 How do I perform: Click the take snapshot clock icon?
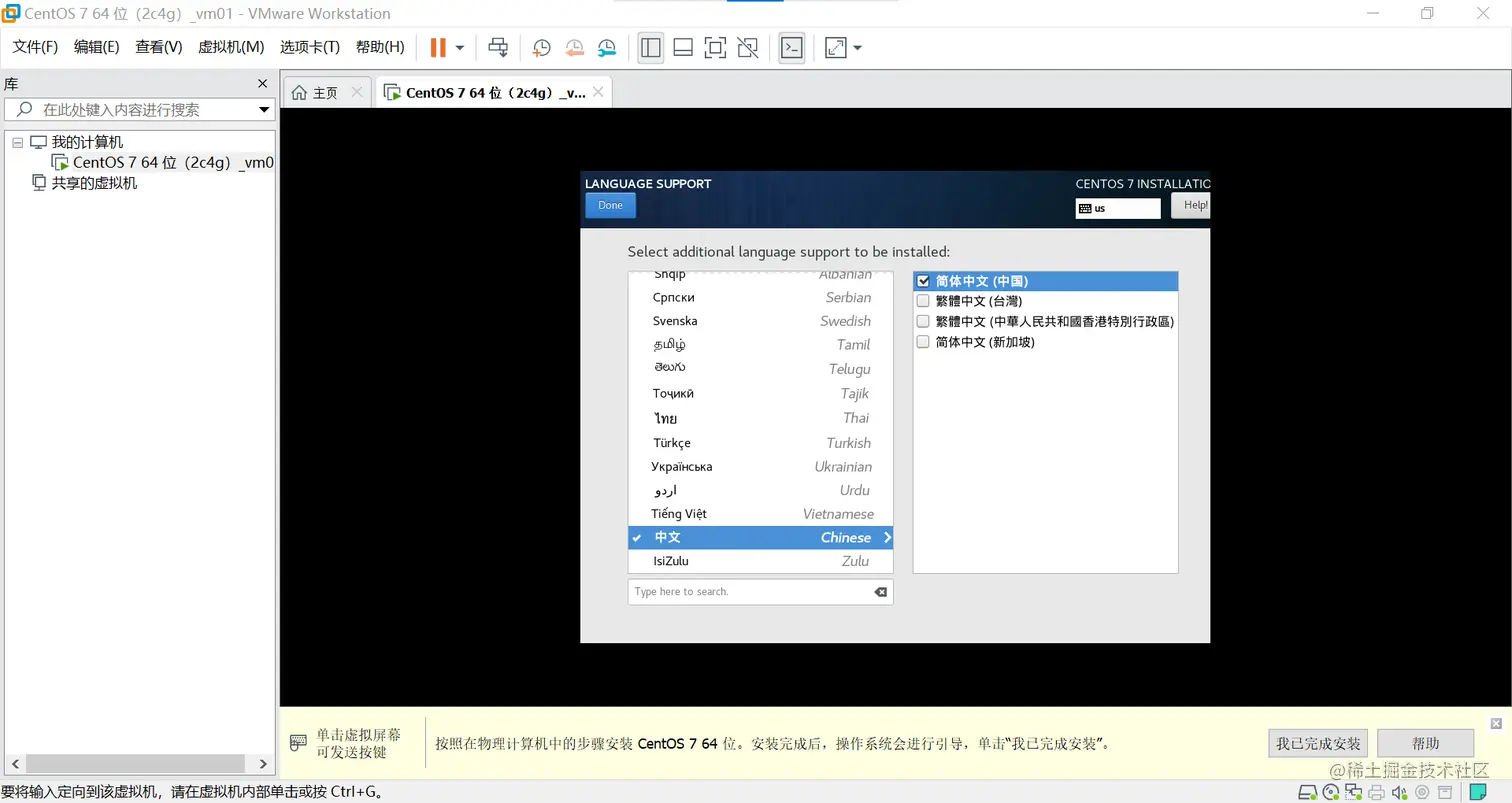541,47
